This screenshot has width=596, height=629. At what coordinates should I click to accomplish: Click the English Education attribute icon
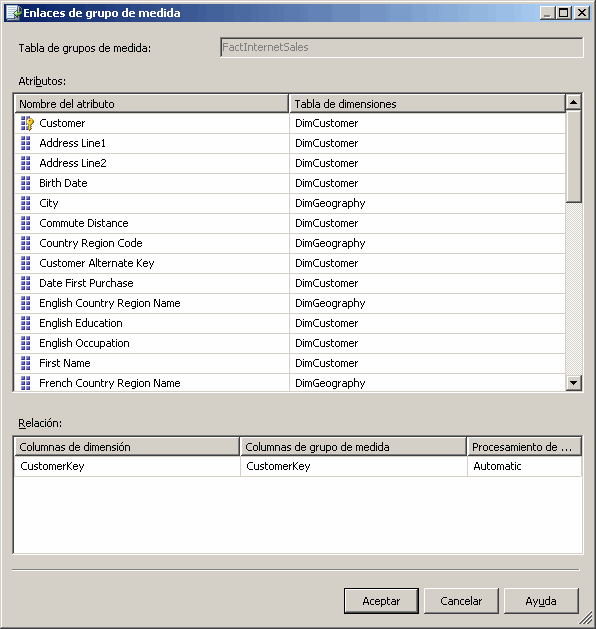pos(26,323)
